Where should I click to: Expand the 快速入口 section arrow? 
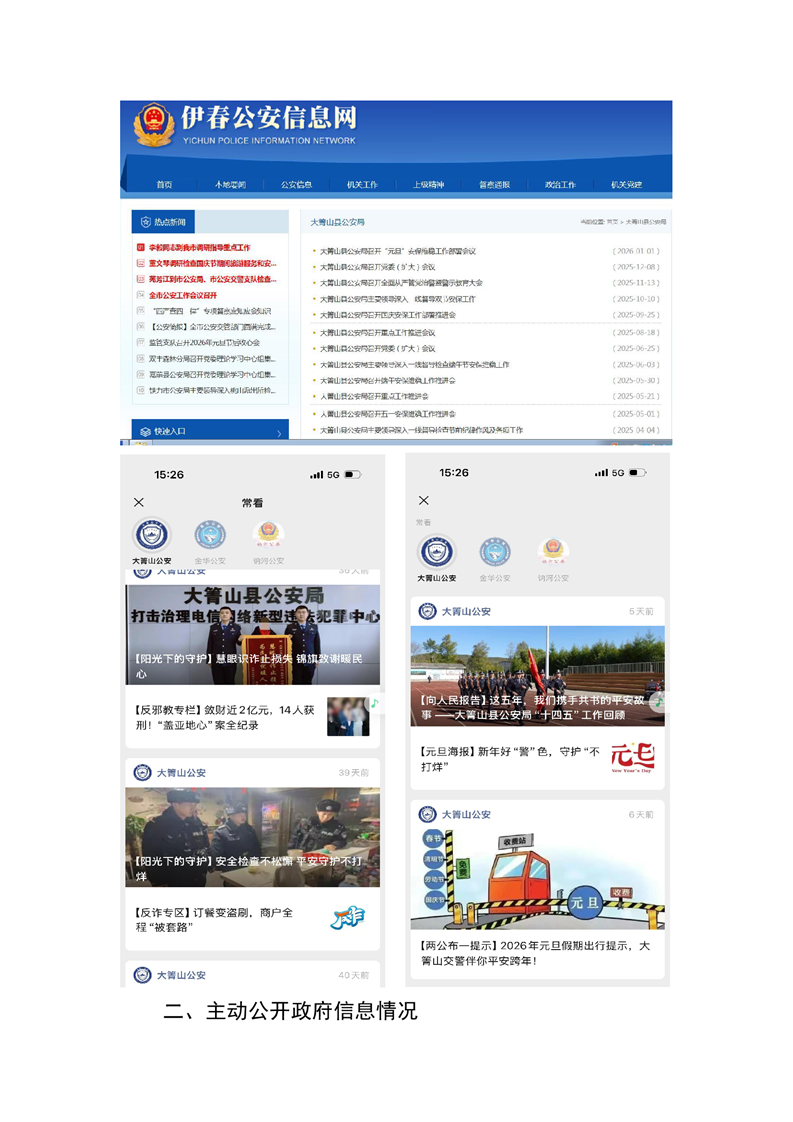pyautogui.click(x=278, y=432)
